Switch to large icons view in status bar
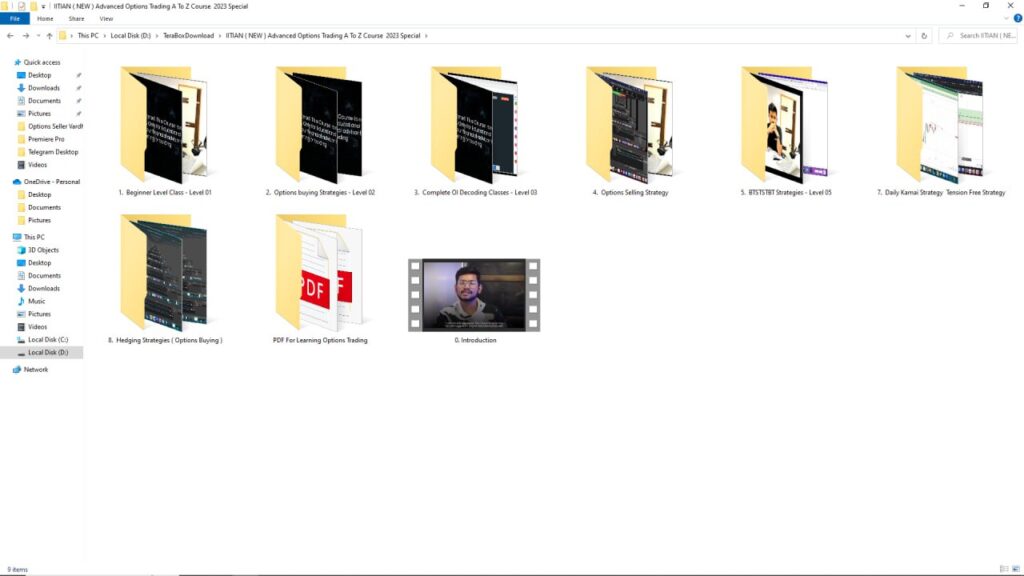 click(1016, 569)
